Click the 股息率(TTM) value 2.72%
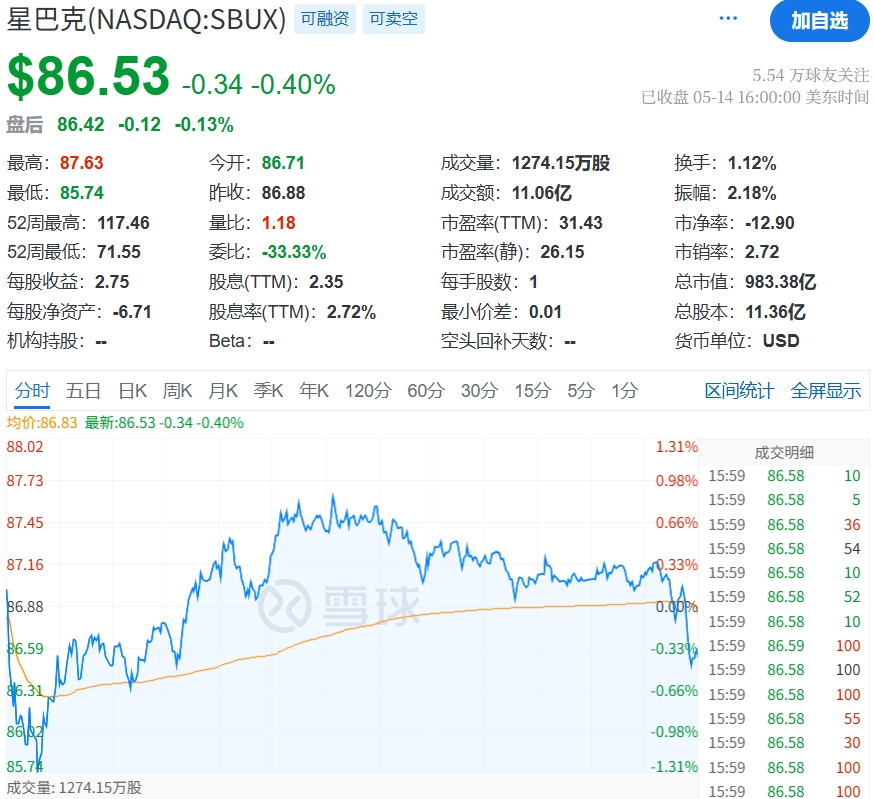The height and width of the screenshot is (799, 874). [x=351, y=312]
